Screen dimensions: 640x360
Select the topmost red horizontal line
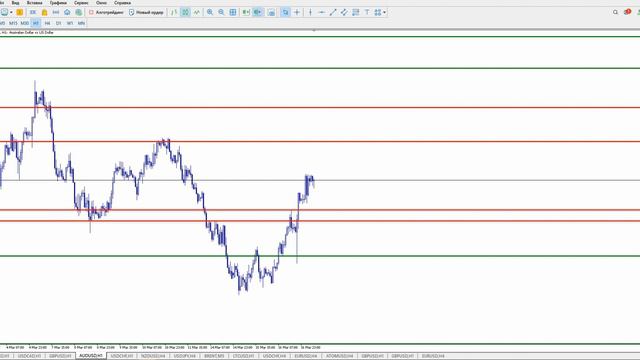(320, 108)
